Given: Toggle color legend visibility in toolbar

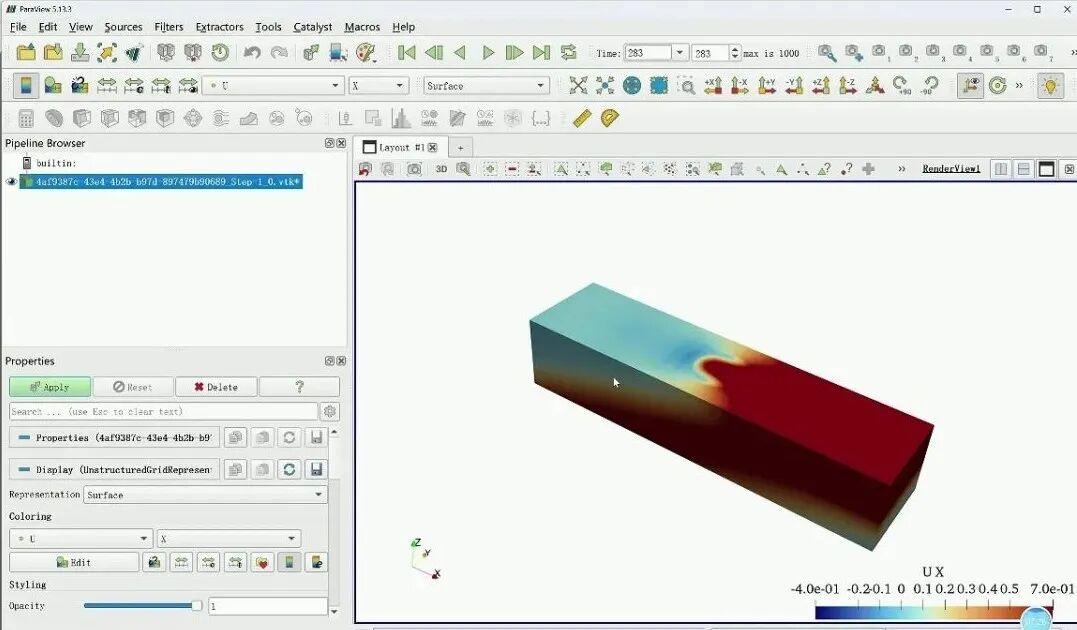Looking at the screenshot, I should pyautogui.click(x=25, y=85).
